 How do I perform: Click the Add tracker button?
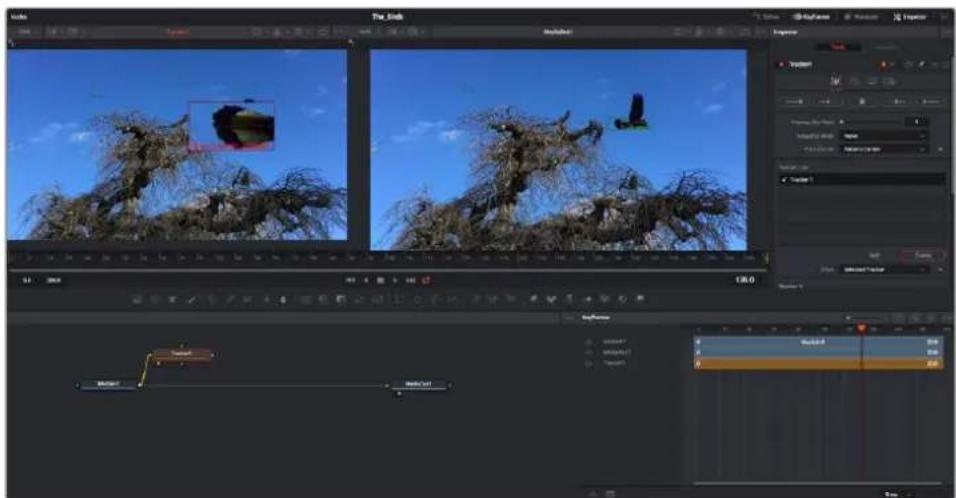874,255
